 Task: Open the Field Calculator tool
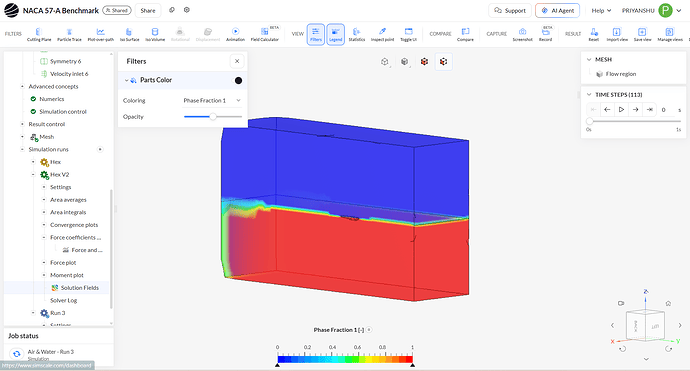coord(264,34)
